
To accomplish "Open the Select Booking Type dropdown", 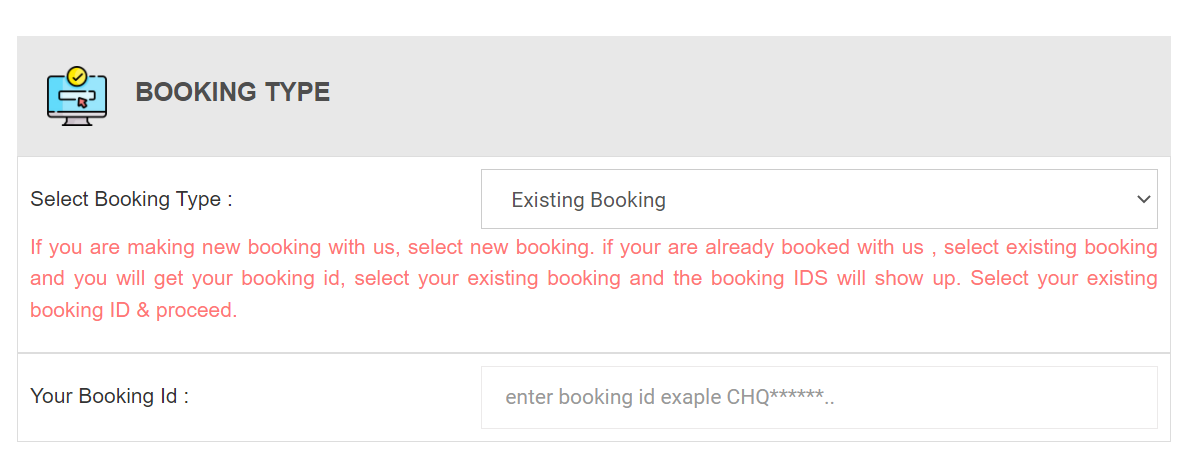I will pyautogui.click(x=818, y=199).
